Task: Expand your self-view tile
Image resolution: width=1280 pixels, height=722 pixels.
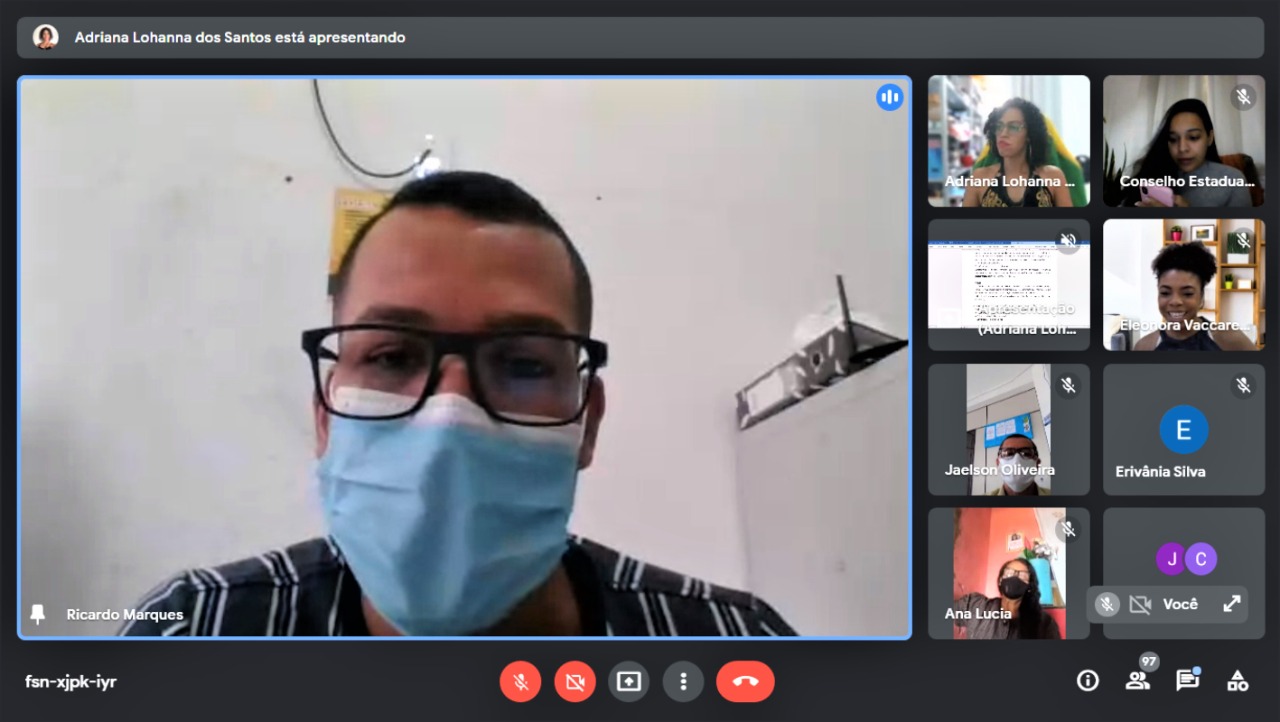Action: pos(1232,604)
